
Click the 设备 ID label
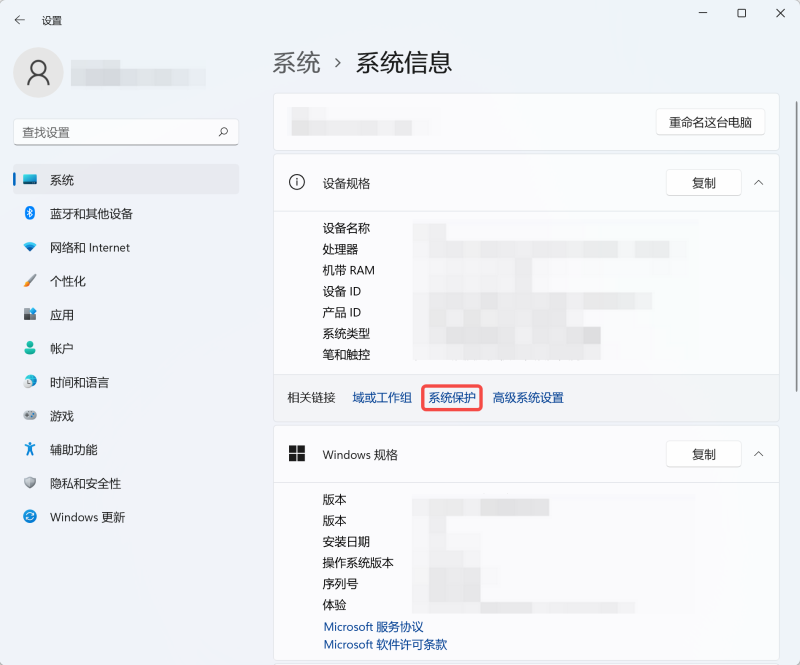(341, 291)
